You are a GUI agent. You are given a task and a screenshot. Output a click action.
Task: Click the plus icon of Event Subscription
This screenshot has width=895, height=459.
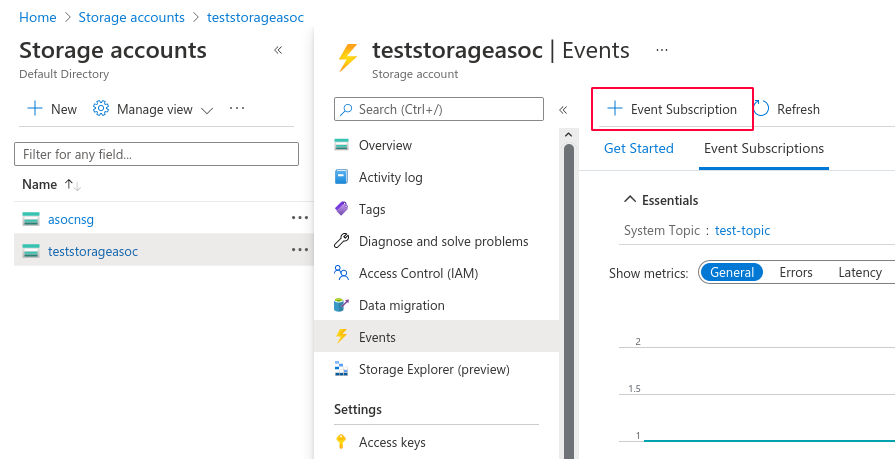click(x=615, y=108)
